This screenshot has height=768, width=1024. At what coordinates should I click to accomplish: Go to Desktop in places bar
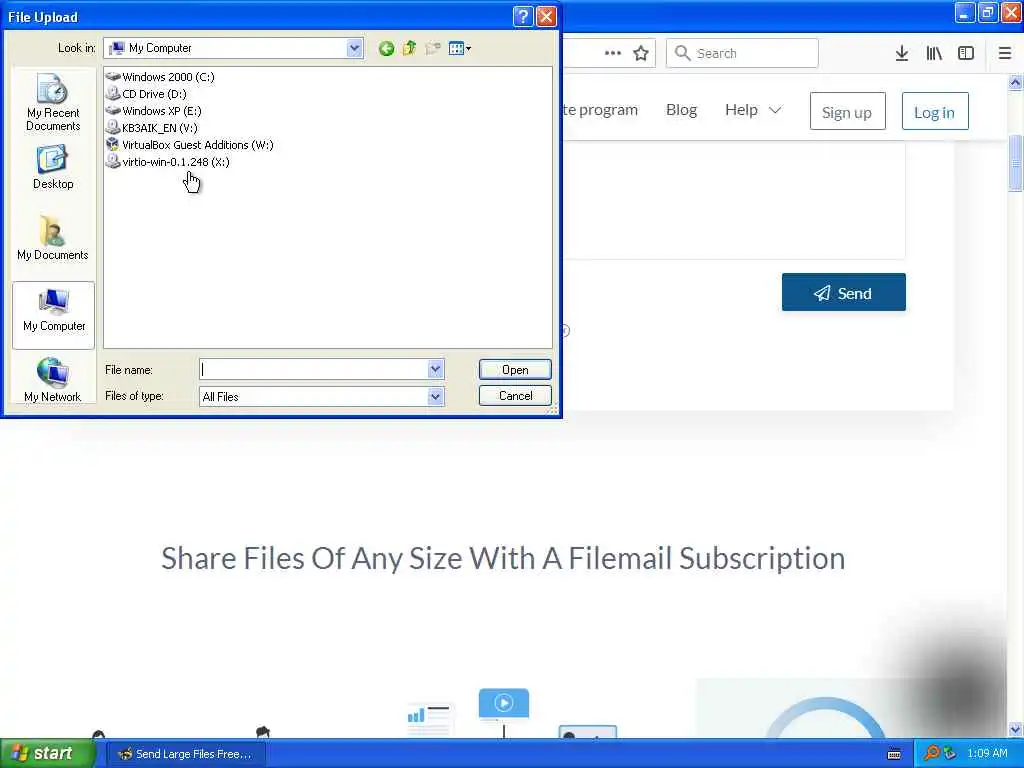(x=53, y=168)
